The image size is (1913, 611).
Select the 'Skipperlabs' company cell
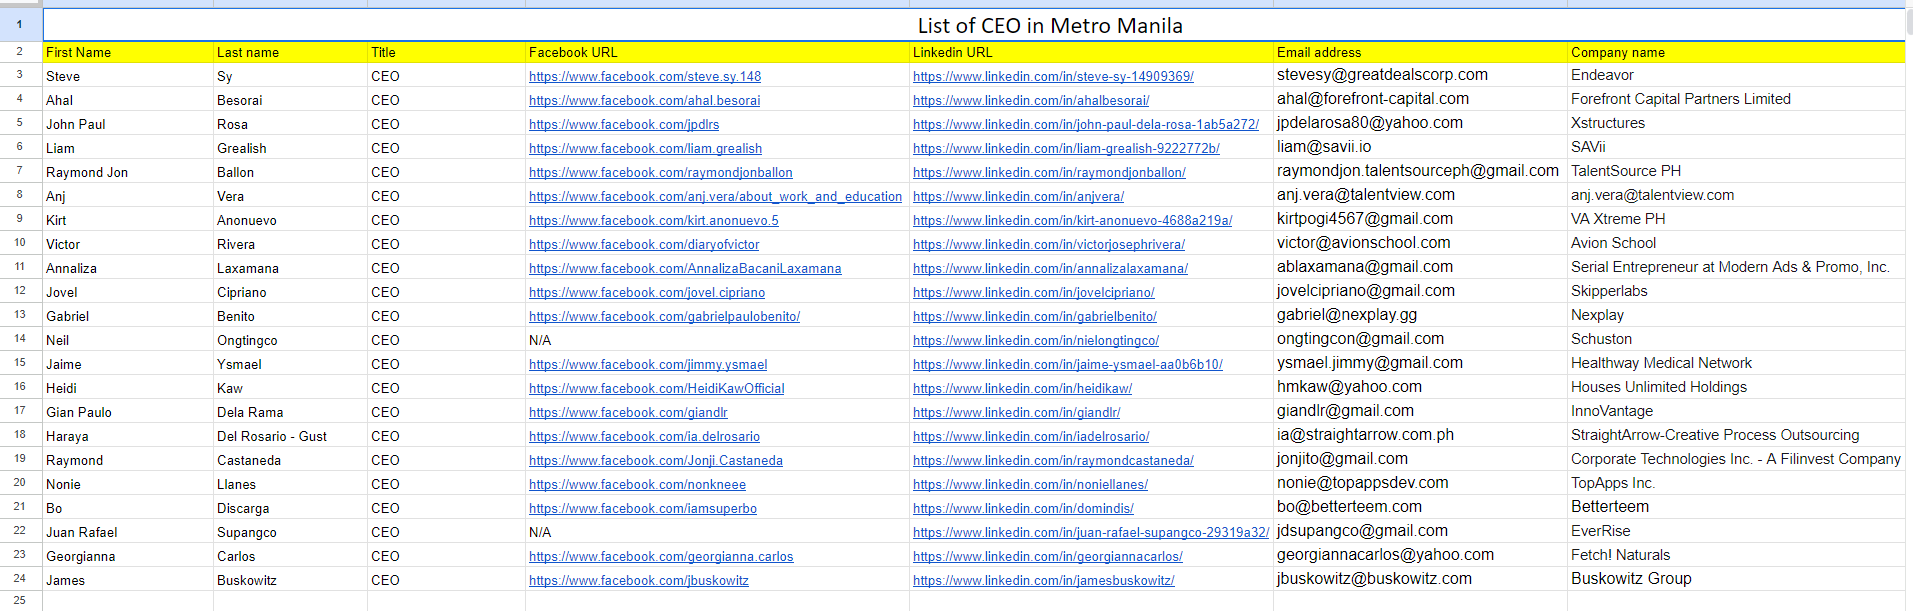coord(1736,291)
